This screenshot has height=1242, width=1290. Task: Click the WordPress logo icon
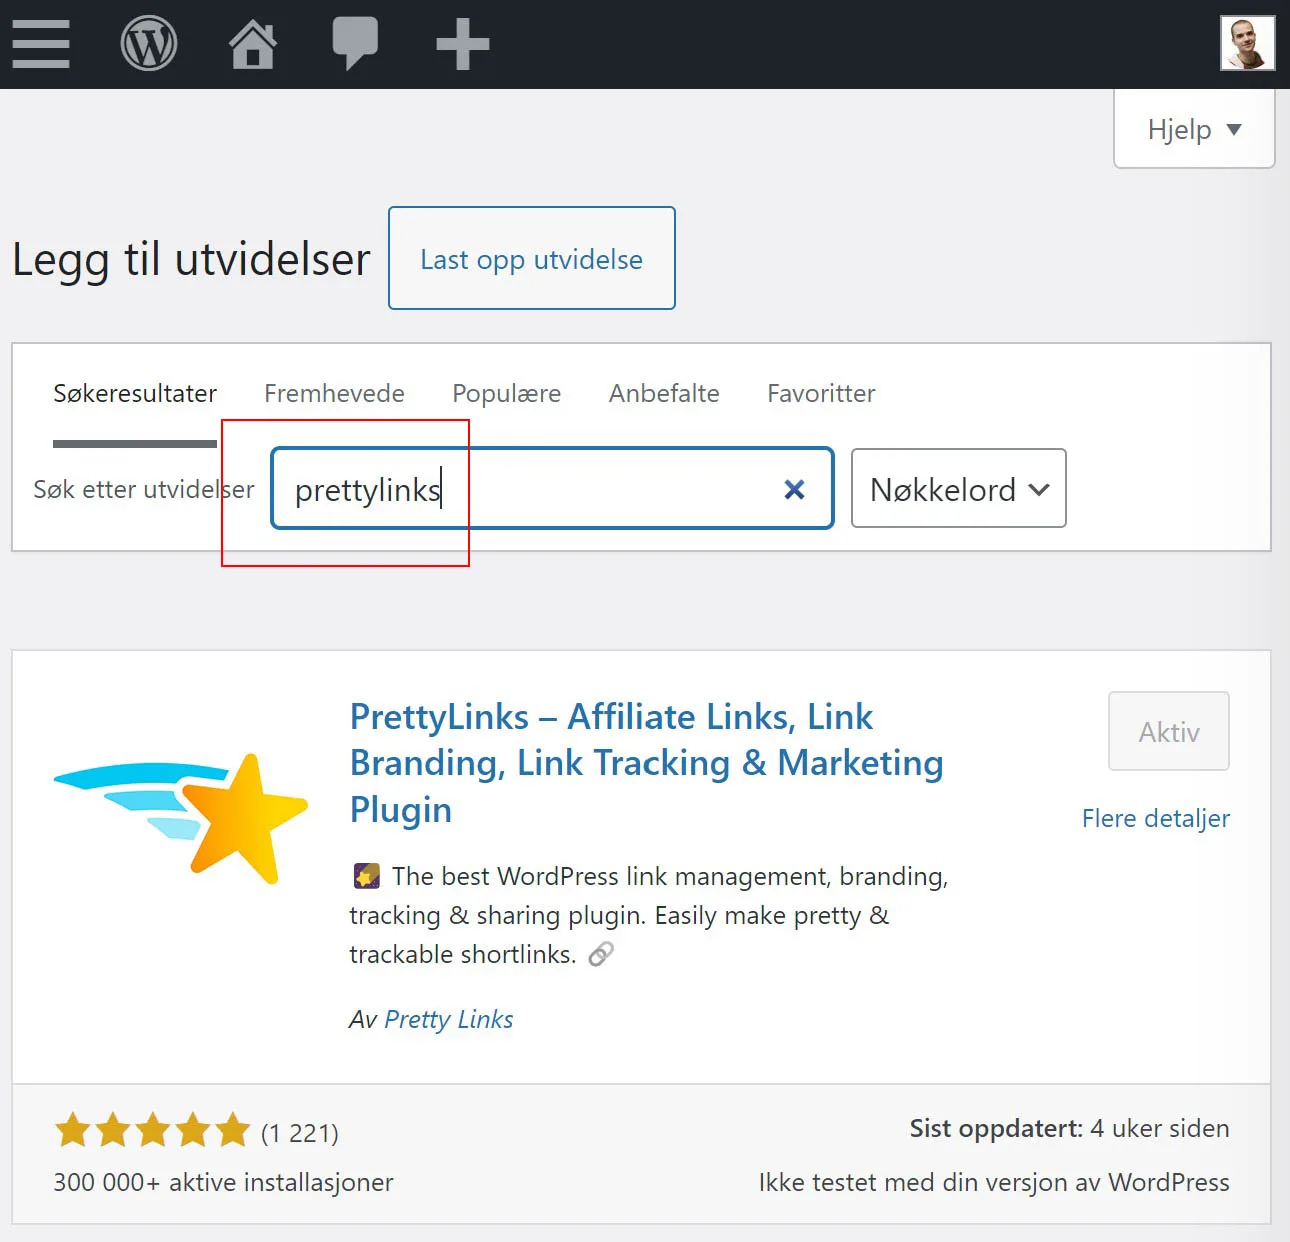[149, 45]
